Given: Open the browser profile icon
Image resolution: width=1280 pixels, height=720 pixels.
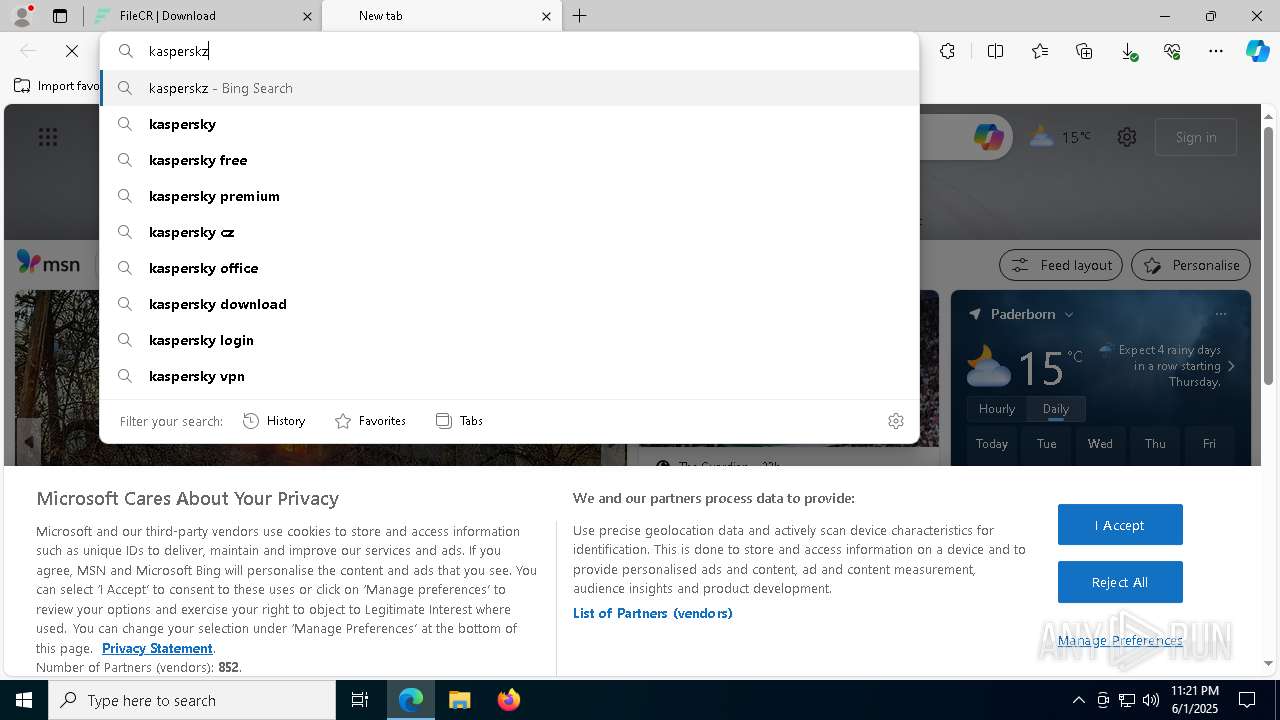Looking at the screenshot, I should (x=22, y=16).
